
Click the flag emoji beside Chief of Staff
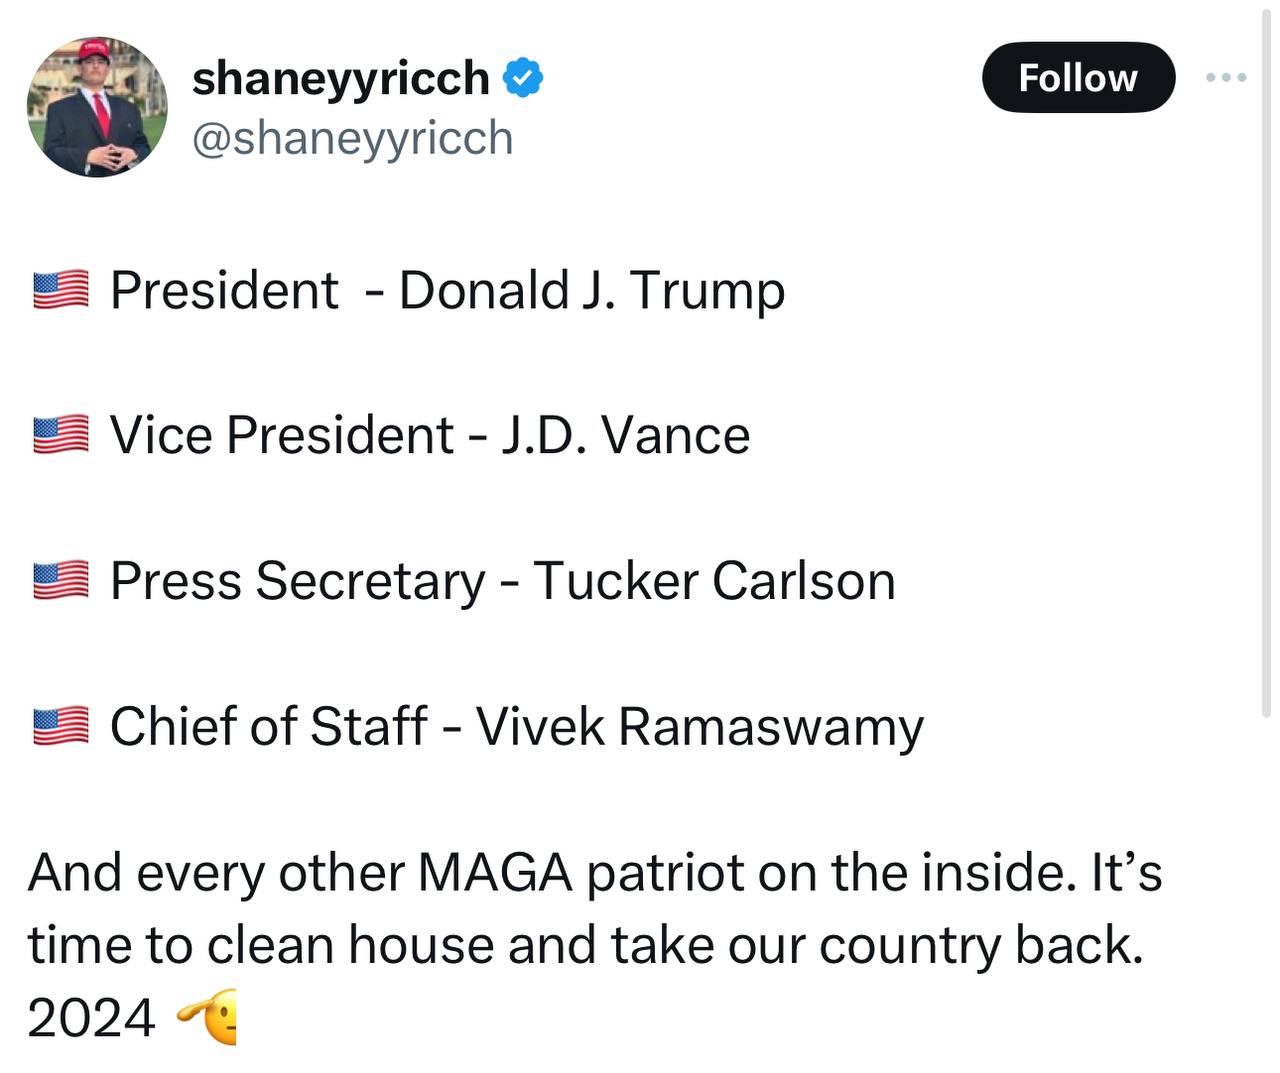(x=61, y=726)
